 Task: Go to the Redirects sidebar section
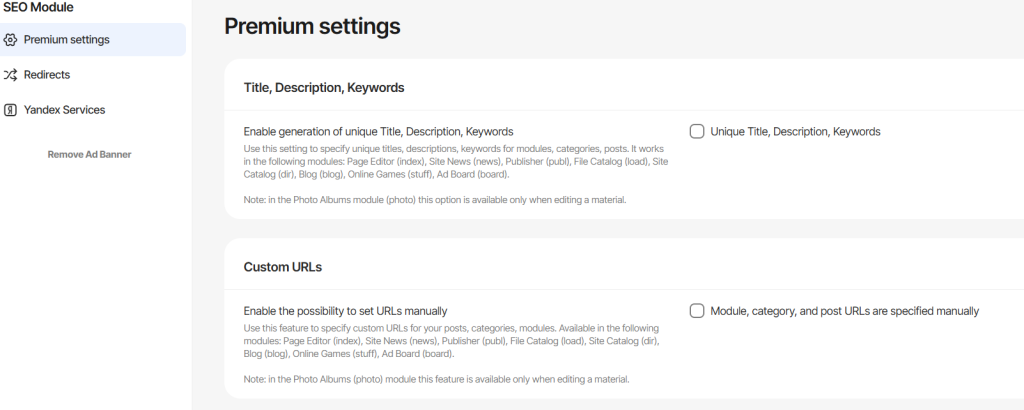click(x=92, y=74)
